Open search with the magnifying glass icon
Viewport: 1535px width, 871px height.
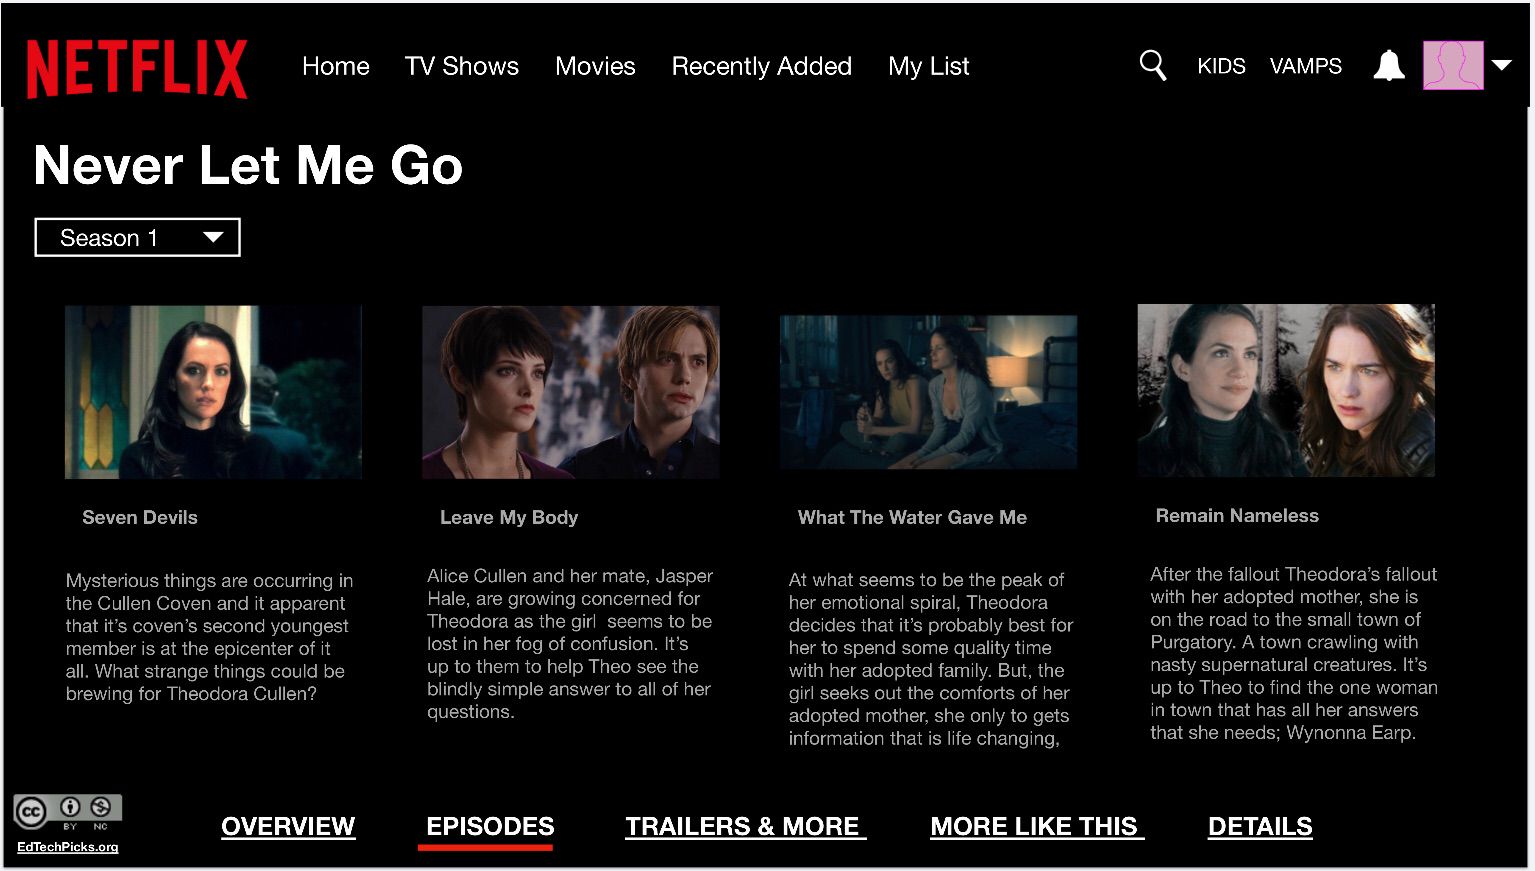[1153, 66]
